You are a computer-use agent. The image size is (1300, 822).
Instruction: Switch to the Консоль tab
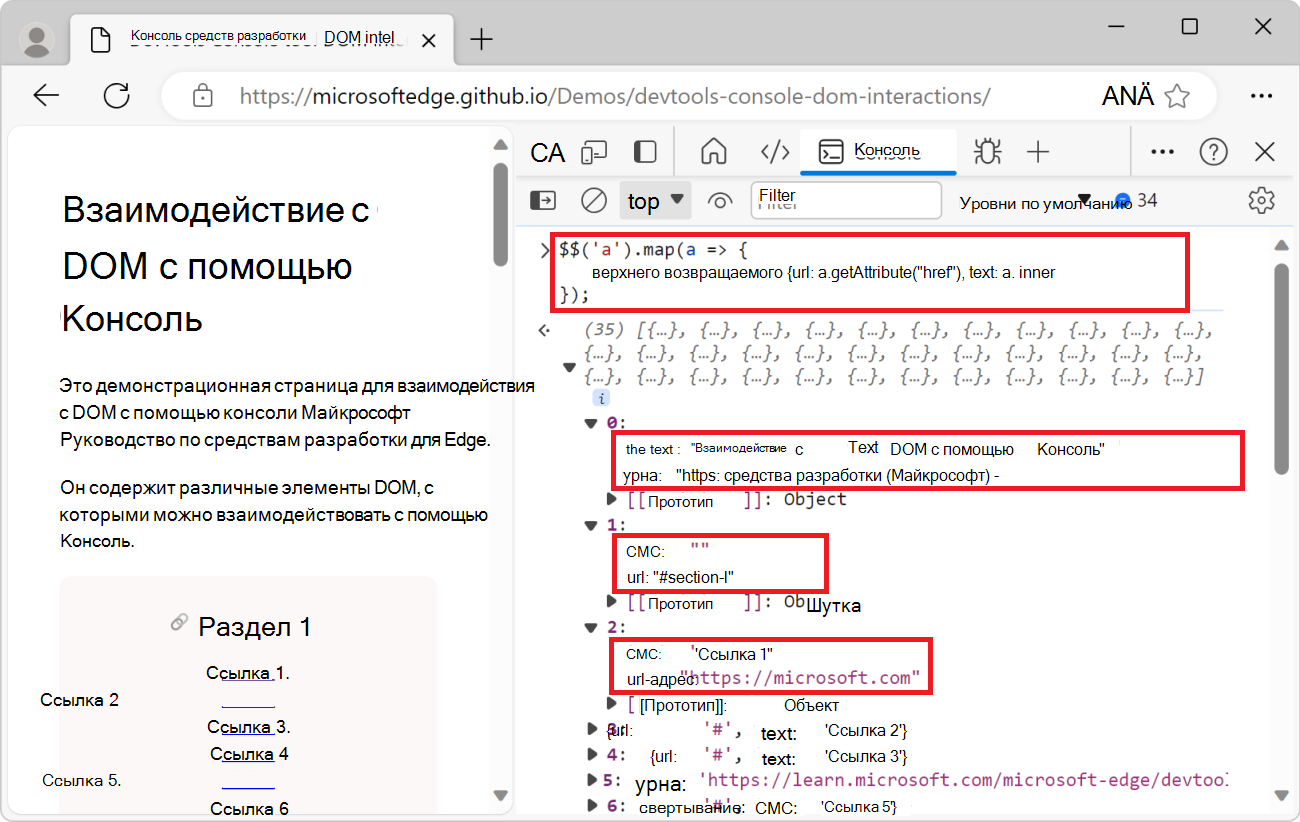point(878,152)
